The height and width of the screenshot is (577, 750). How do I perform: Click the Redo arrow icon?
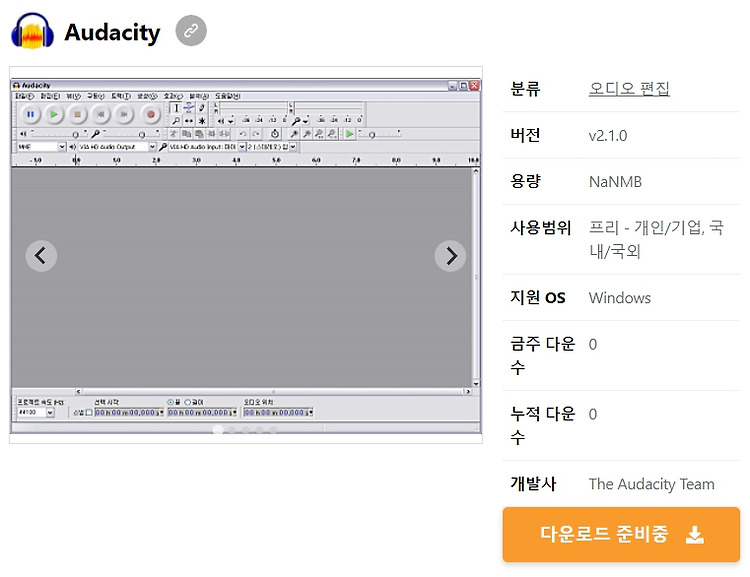256,134
